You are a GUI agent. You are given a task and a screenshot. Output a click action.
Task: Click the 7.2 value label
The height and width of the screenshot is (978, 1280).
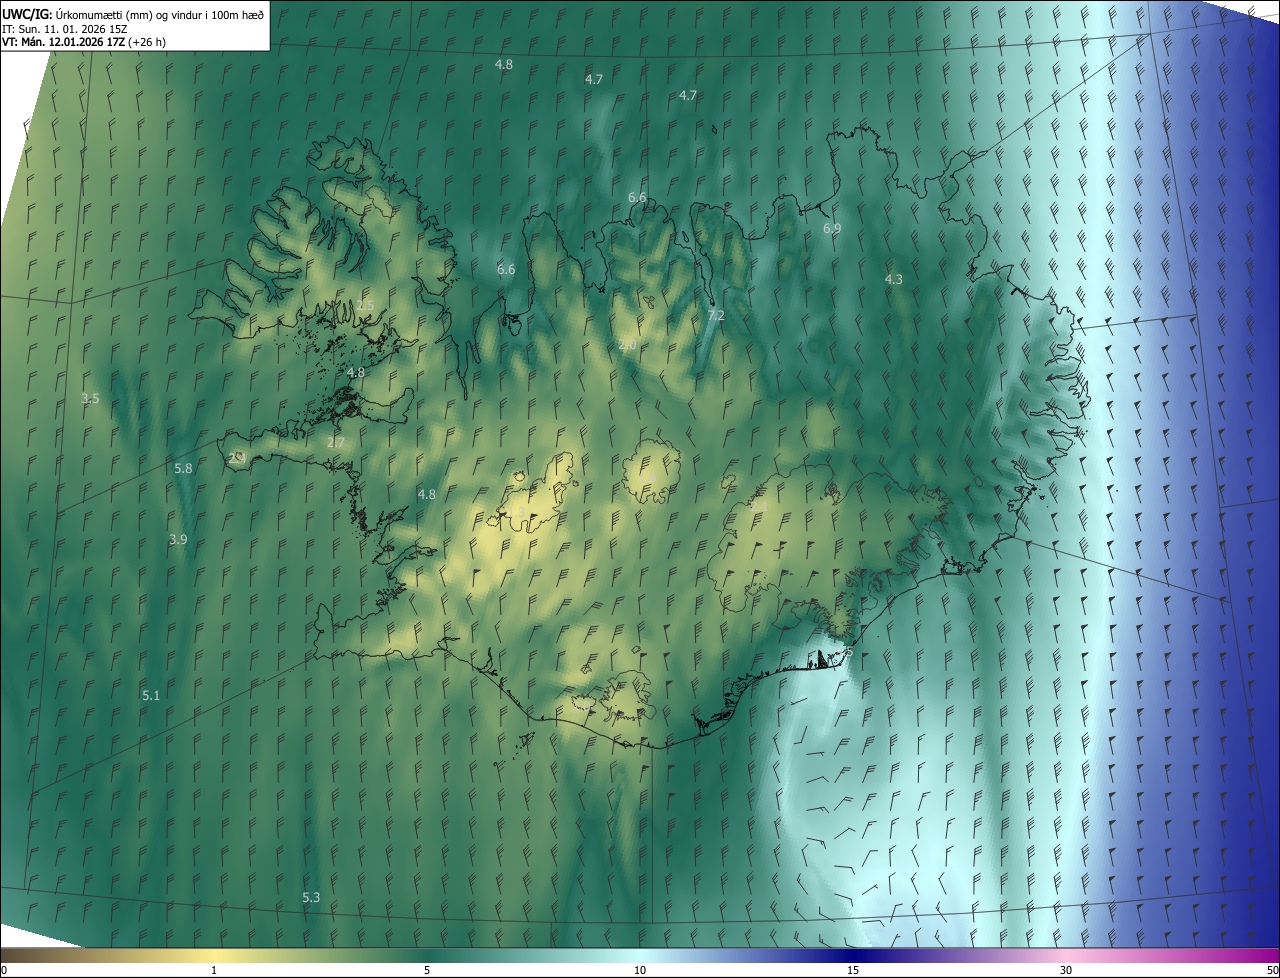pos(716,315)
